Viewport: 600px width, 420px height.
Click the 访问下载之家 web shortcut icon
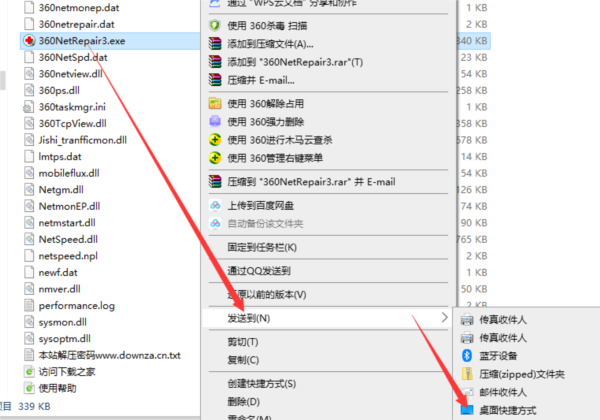[29, 371]
